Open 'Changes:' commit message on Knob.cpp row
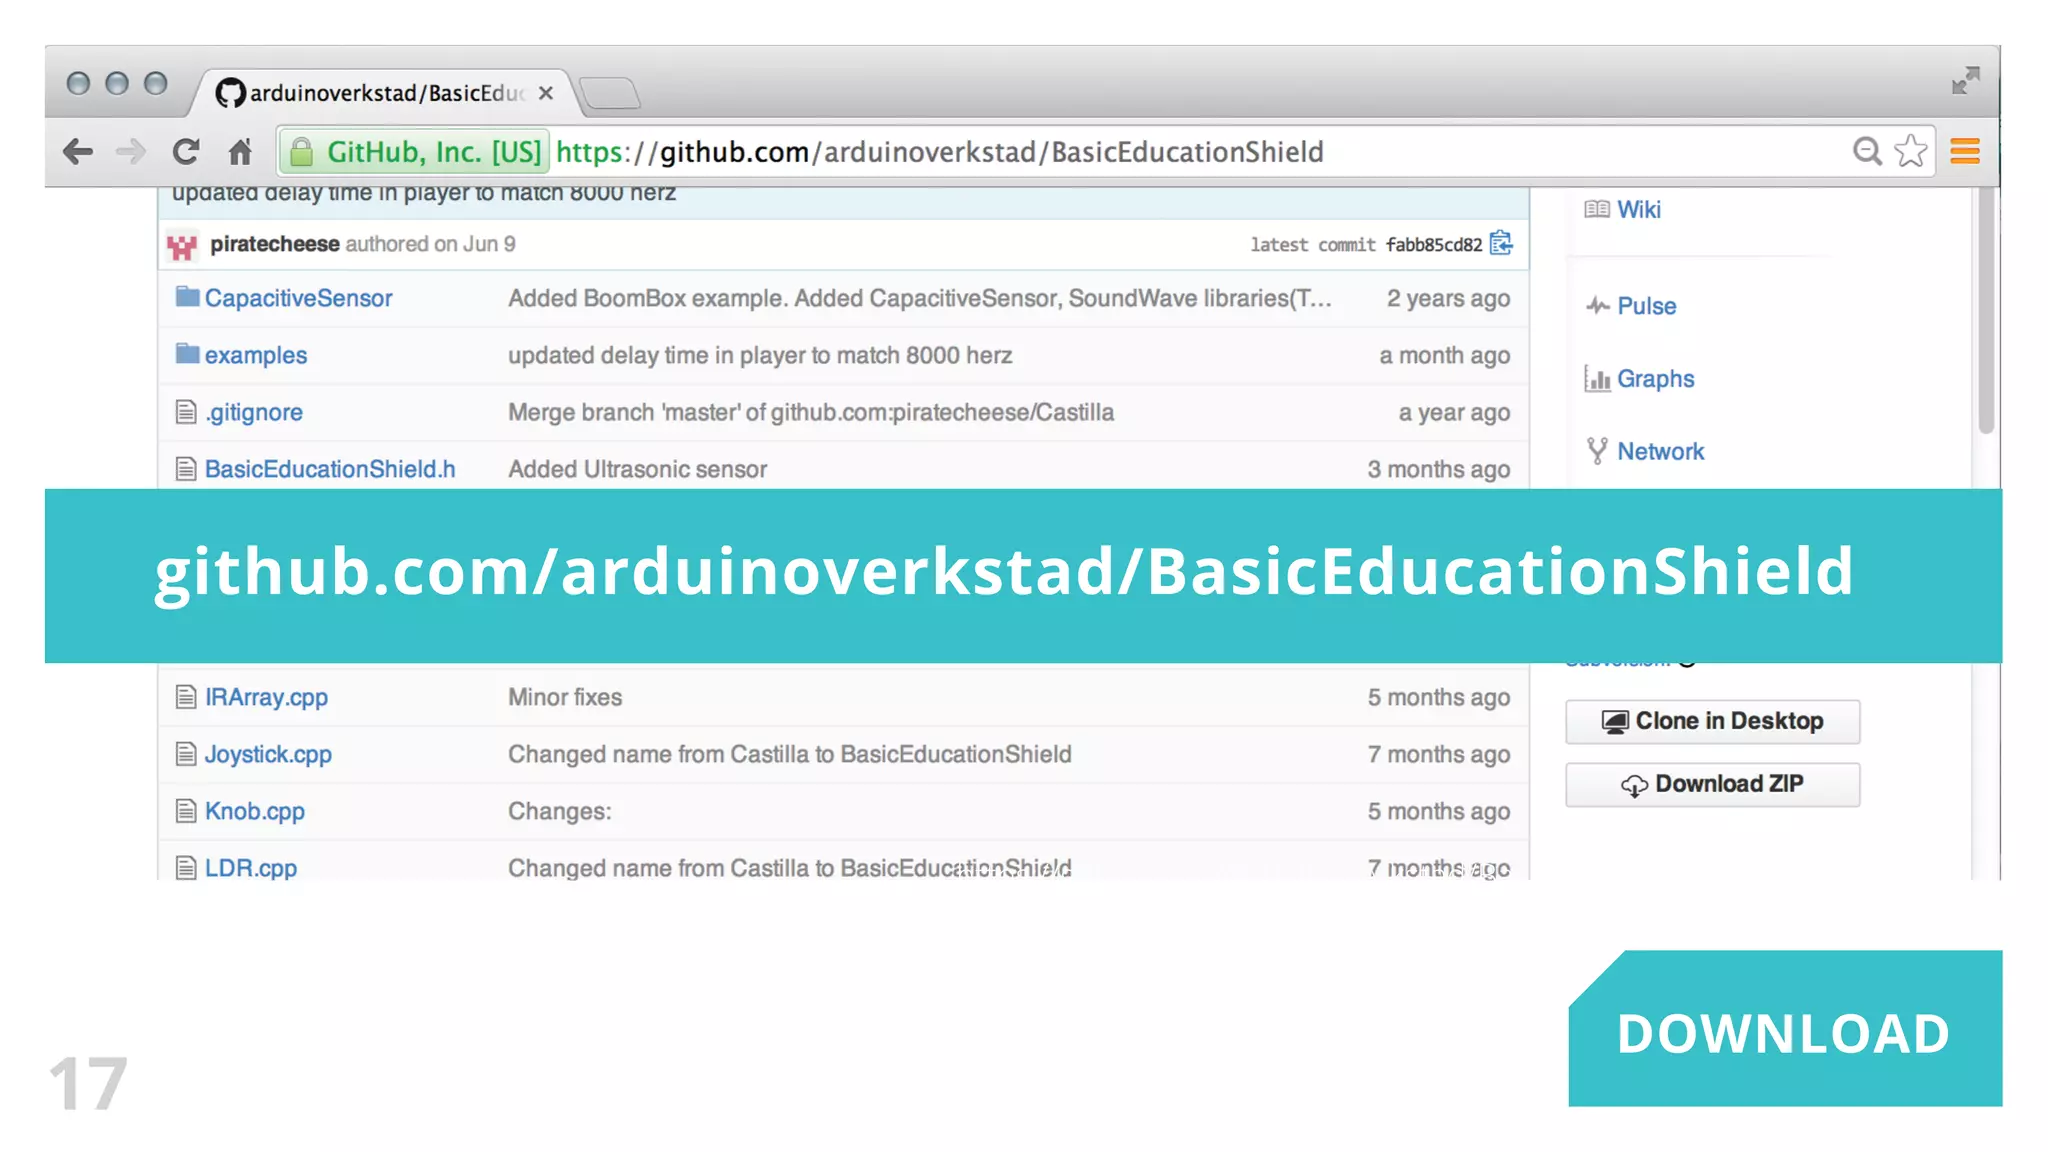2048x1152 pixels. 559,811
